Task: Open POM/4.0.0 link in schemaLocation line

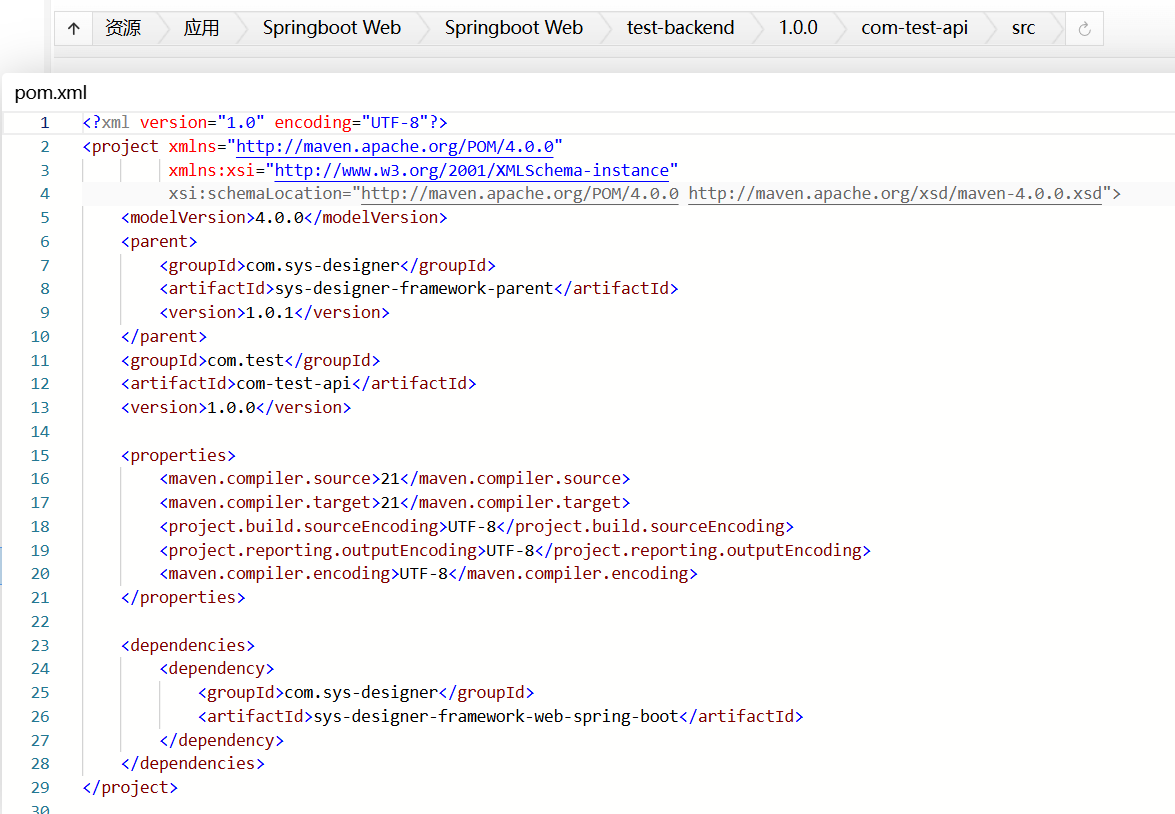Action: click(x=519, y=194)
